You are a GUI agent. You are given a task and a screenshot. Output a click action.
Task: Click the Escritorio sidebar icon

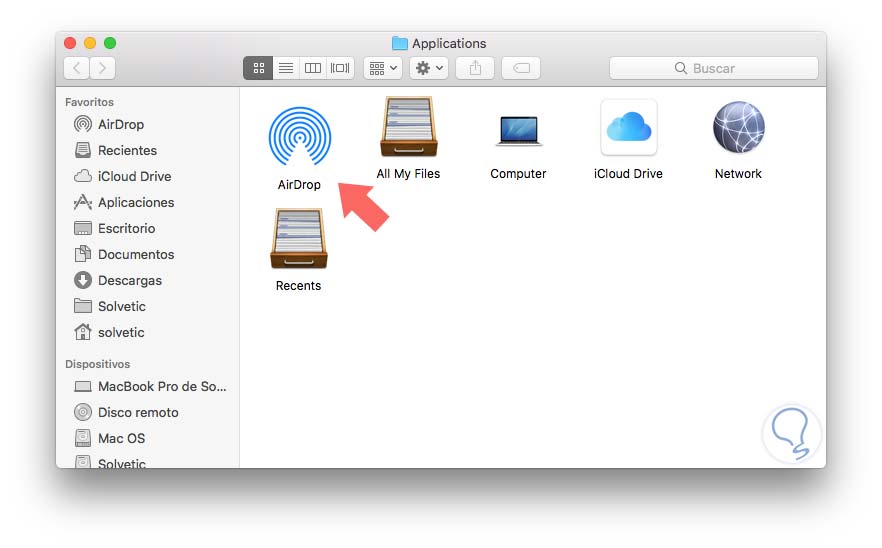click(83, 228)
